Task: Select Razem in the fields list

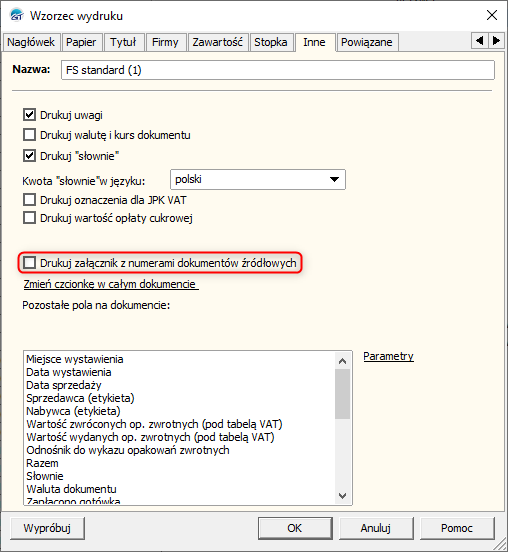Action: (42, 463)
